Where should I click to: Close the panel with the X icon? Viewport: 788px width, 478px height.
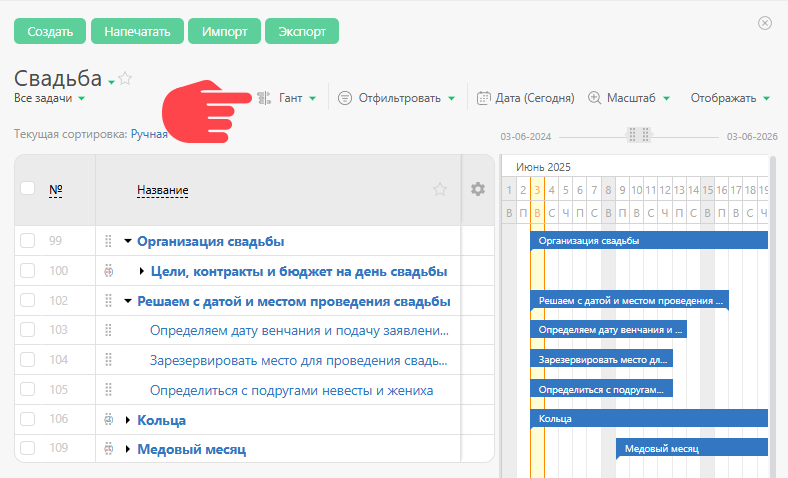click(765, 23)
